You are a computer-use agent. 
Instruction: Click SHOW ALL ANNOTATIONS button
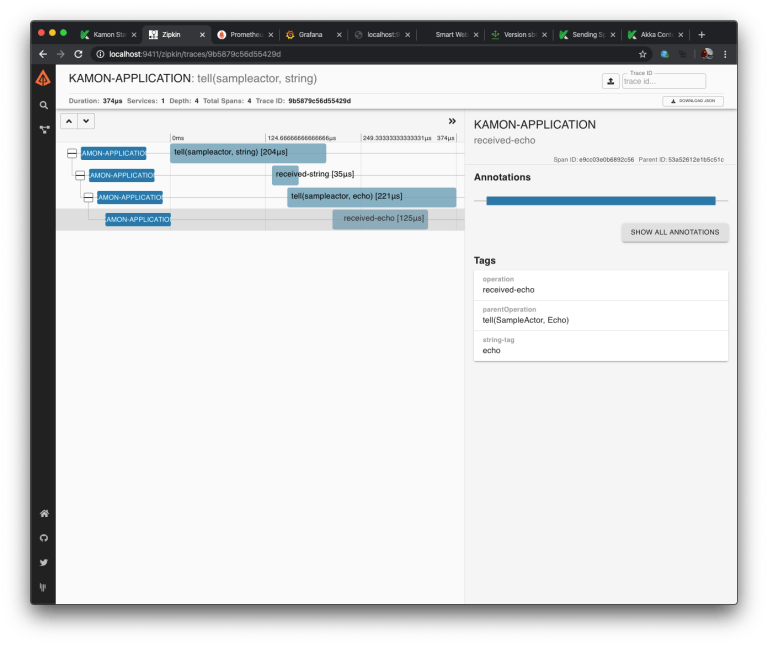(x=675, y=232)
